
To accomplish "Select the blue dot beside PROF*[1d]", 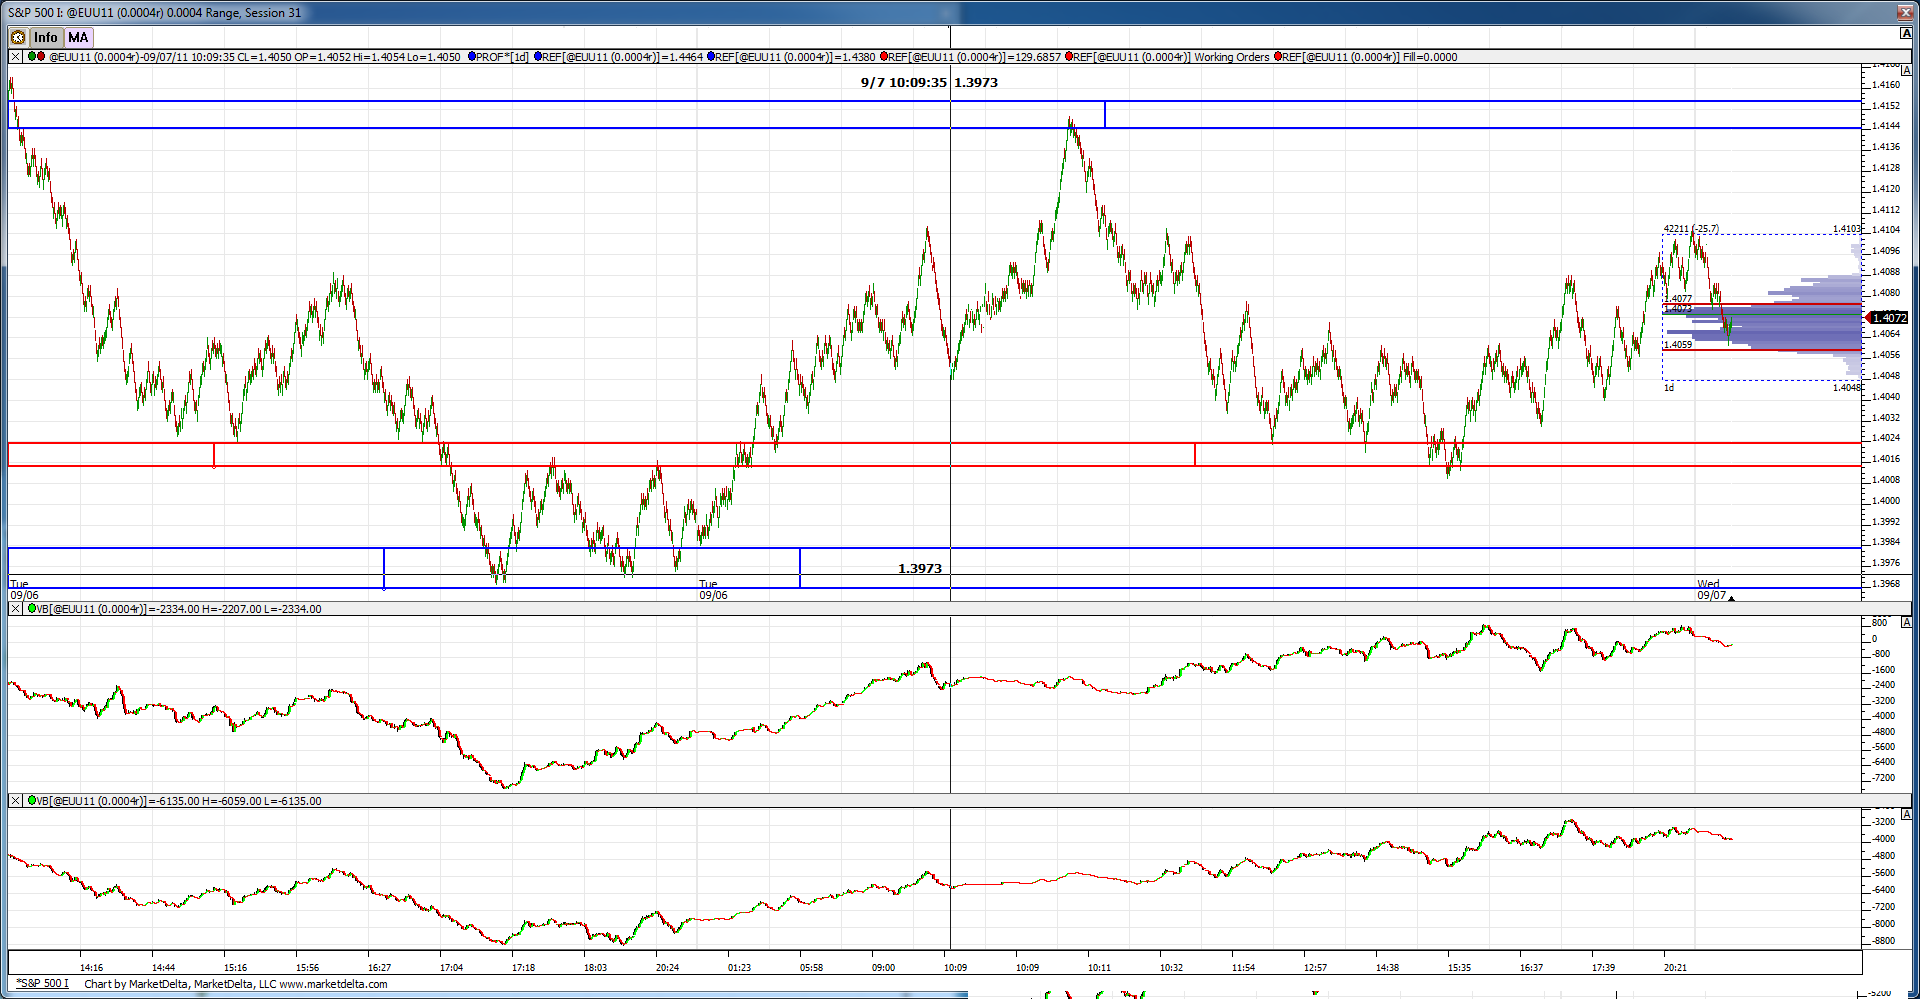I will (472, 57).
